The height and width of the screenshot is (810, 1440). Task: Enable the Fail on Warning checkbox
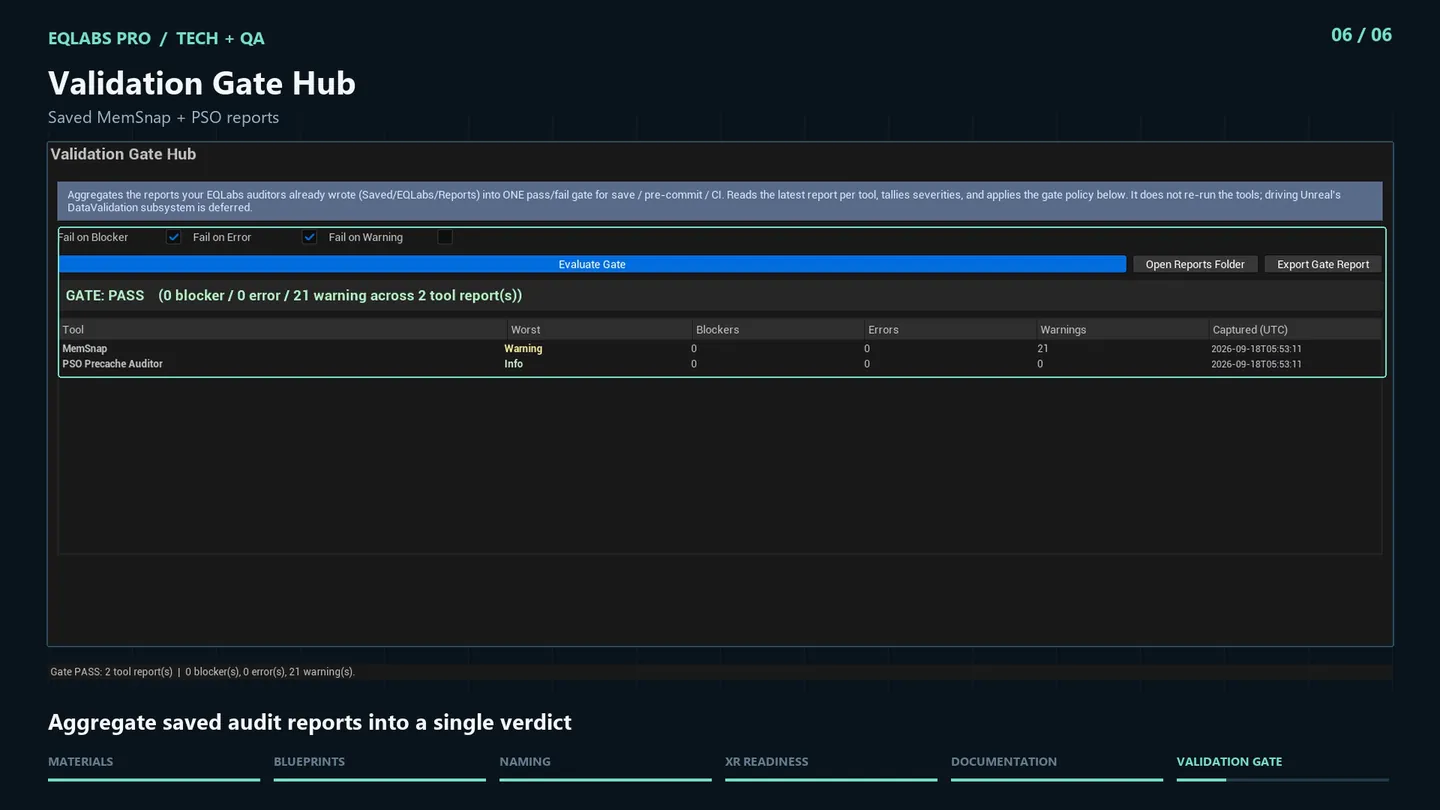coord(445,237)
